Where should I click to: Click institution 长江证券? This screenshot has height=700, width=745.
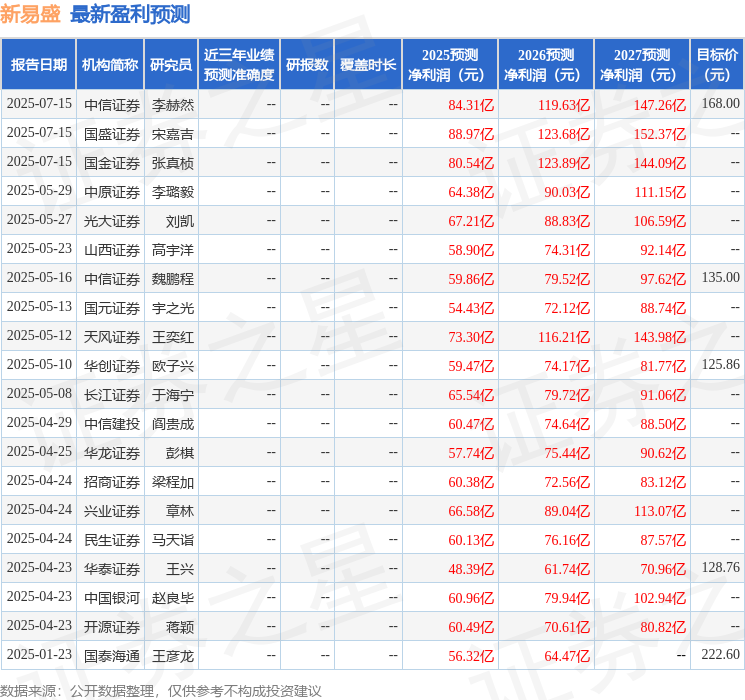[x=112, y=395]
